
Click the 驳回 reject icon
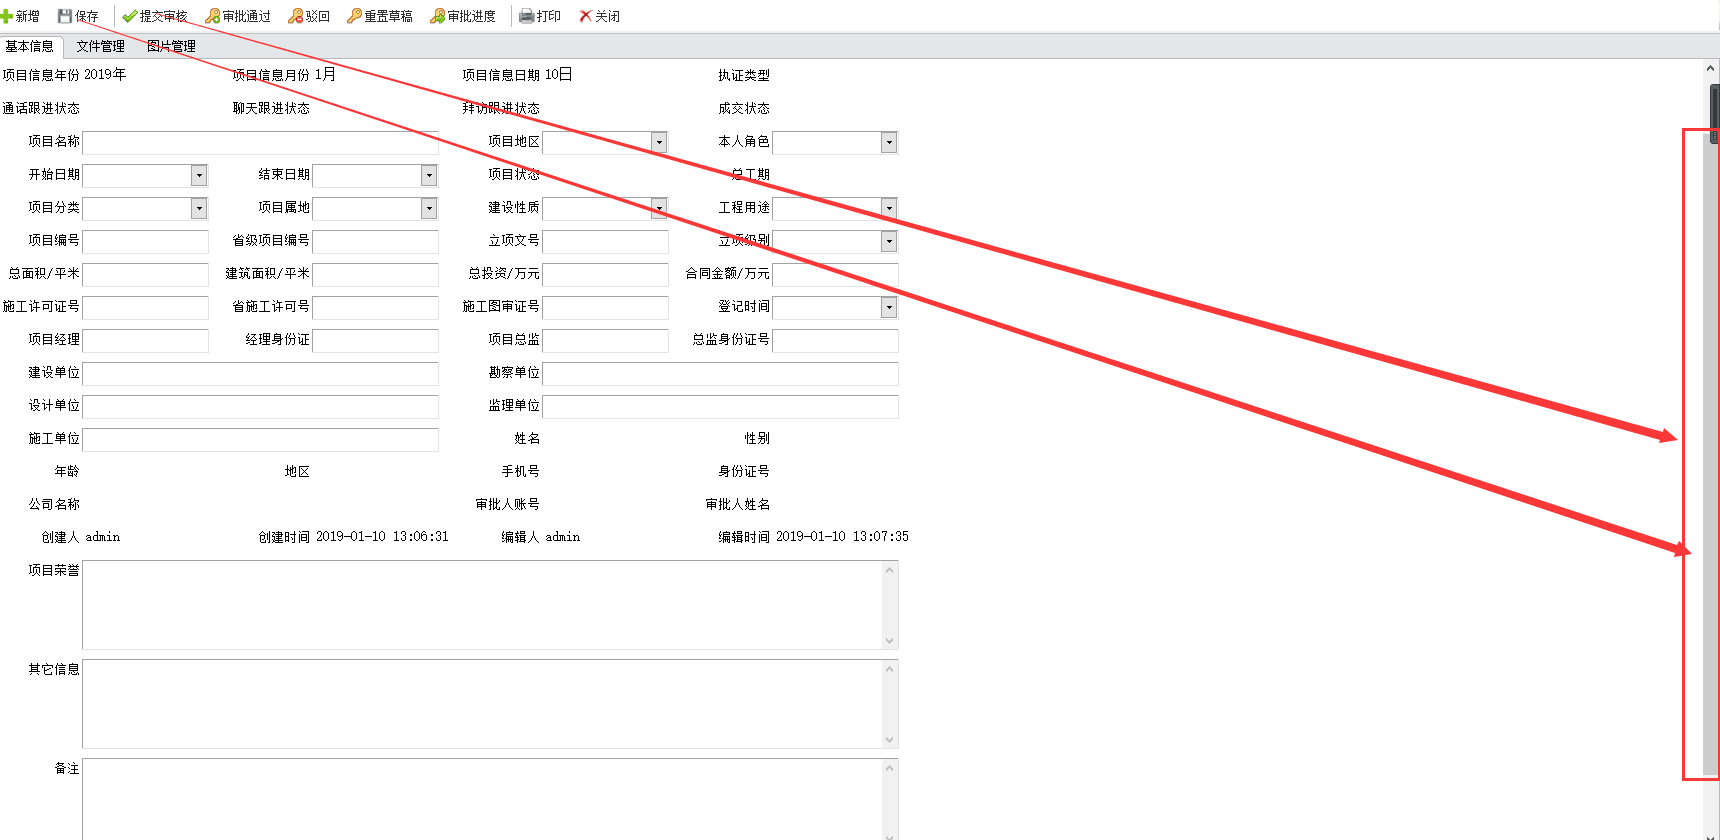click(x=296, y=16)
